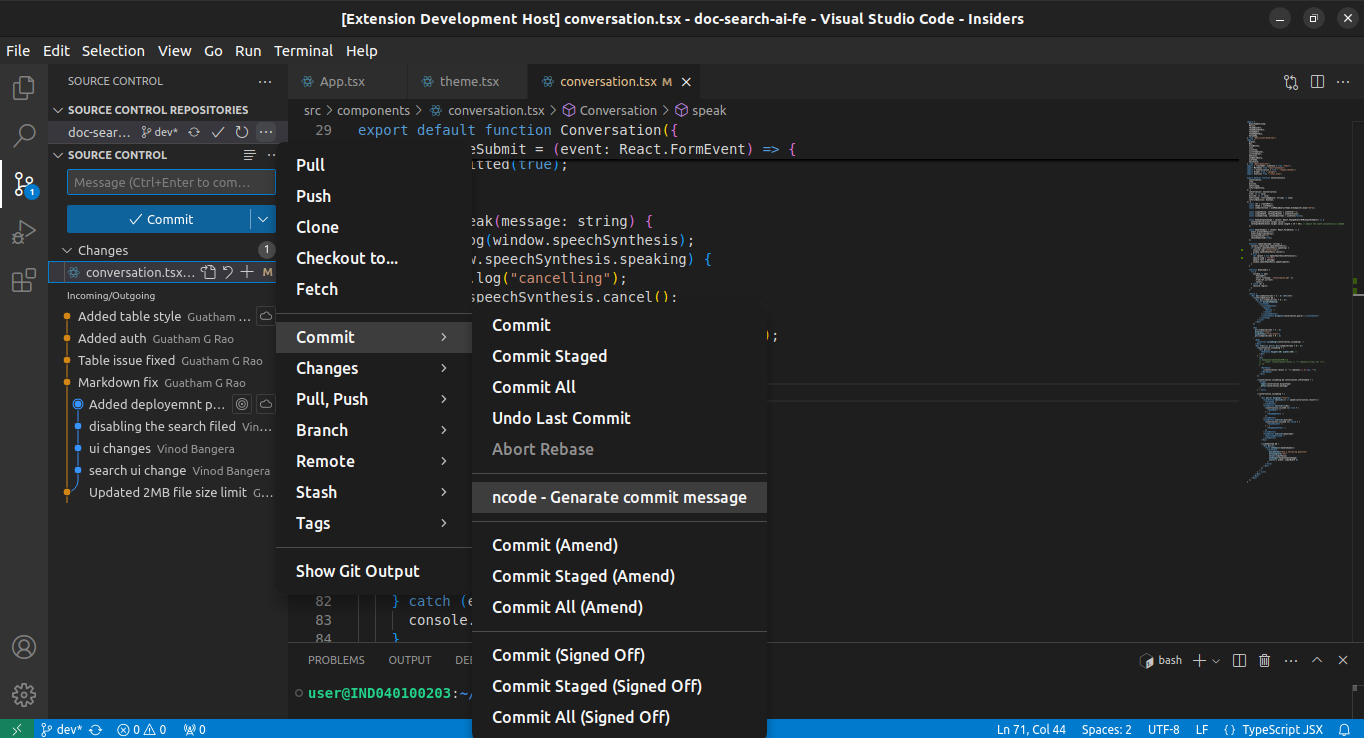Image resolution: width=1364 pixels, height=738 pixels.
Task: Click the refresh icon in repository row
Action: (x=242, y=132)
